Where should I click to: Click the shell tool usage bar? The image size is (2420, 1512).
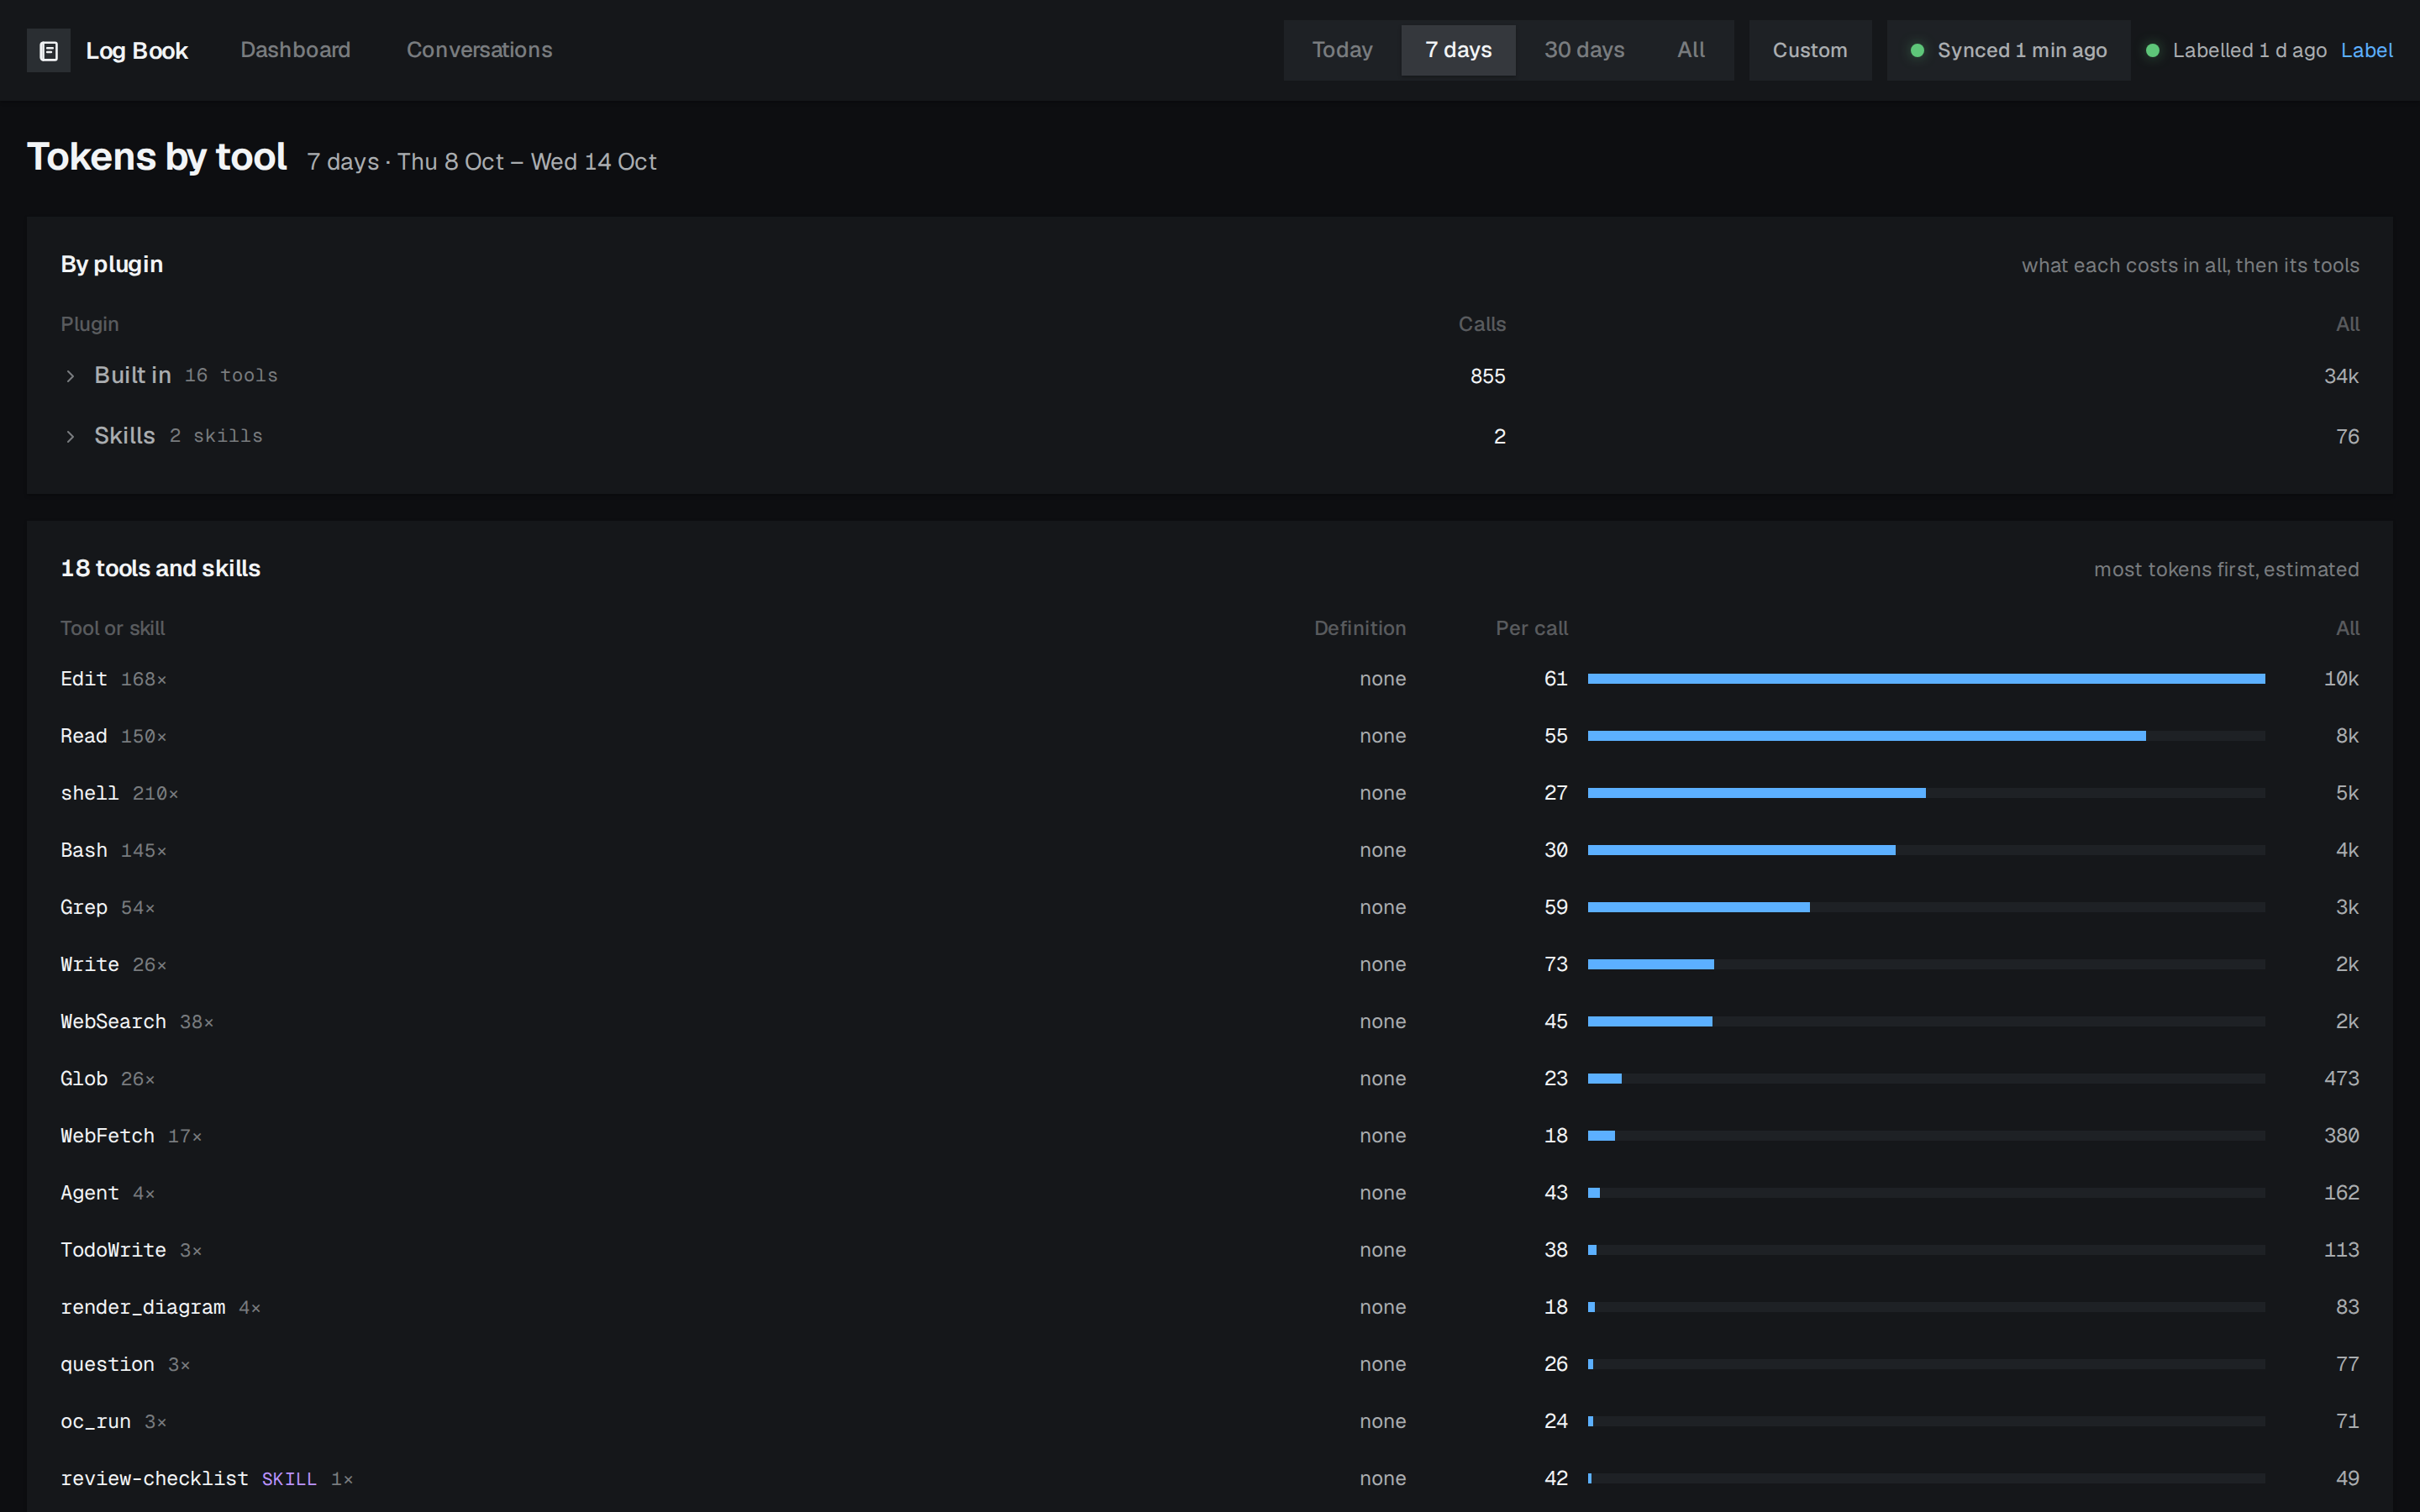click(x=1926, y=793)
